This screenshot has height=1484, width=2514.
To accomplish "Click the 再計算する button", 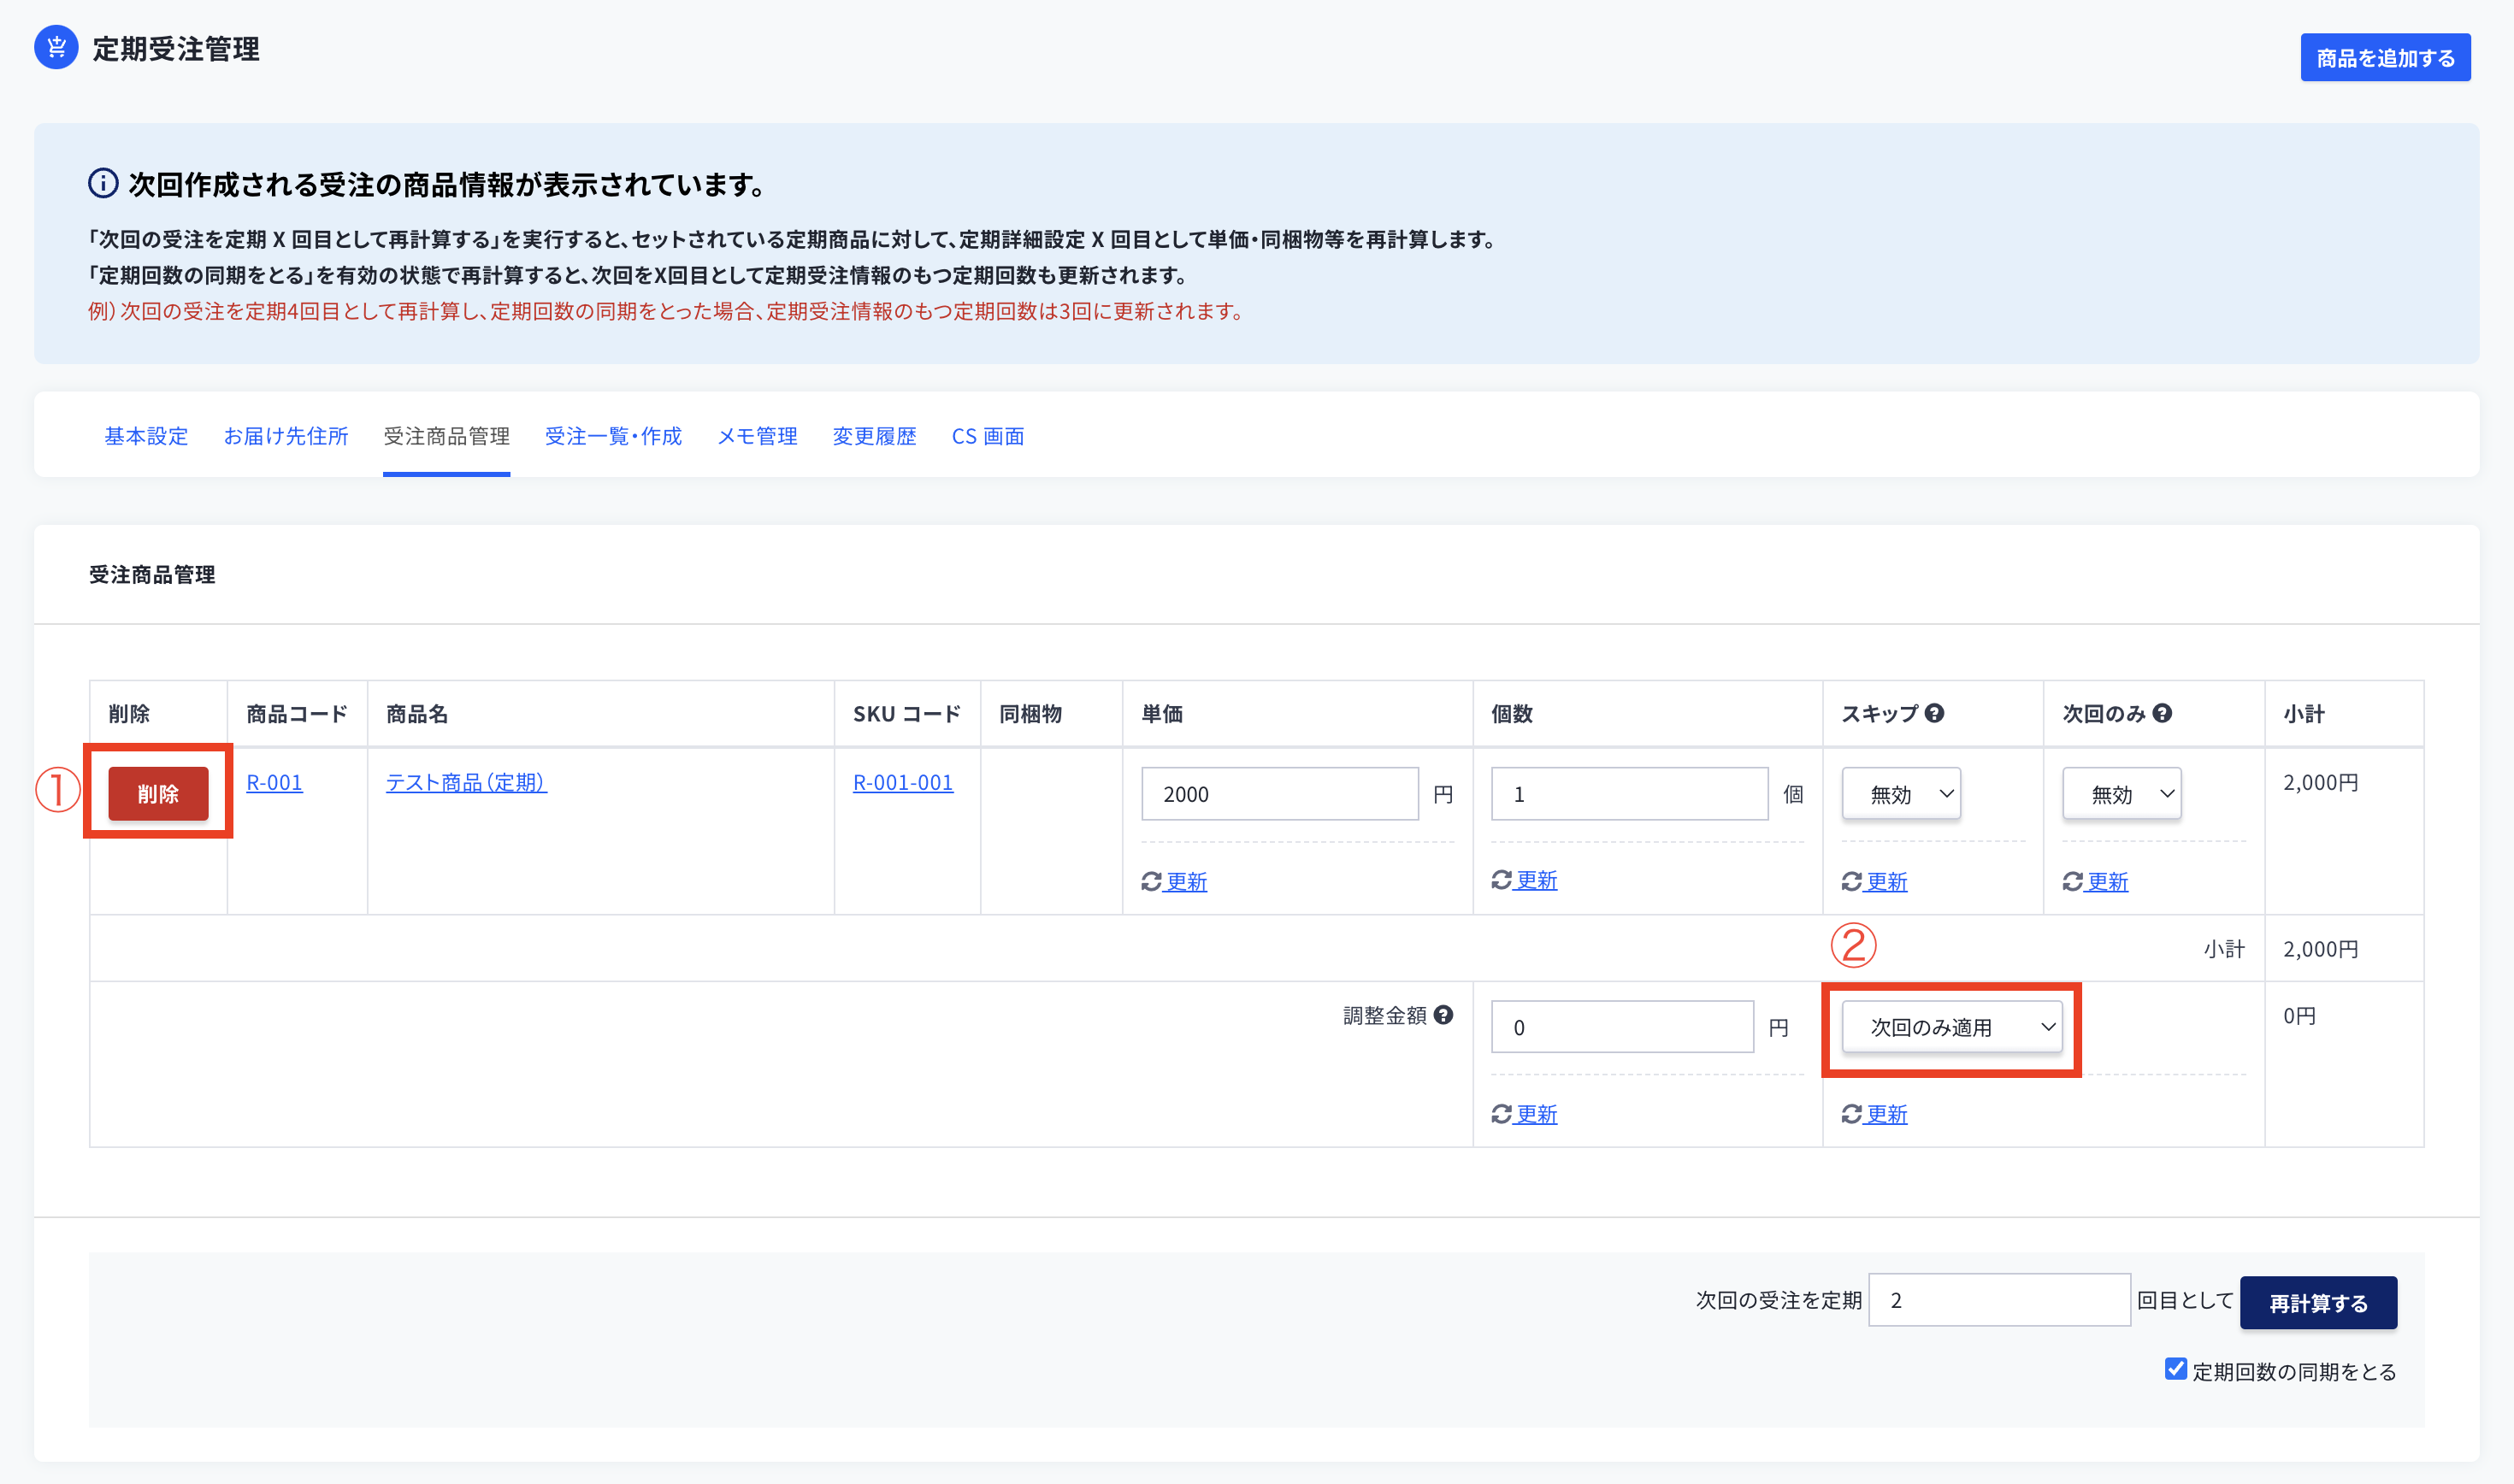I will [x=2318, y=1303].
